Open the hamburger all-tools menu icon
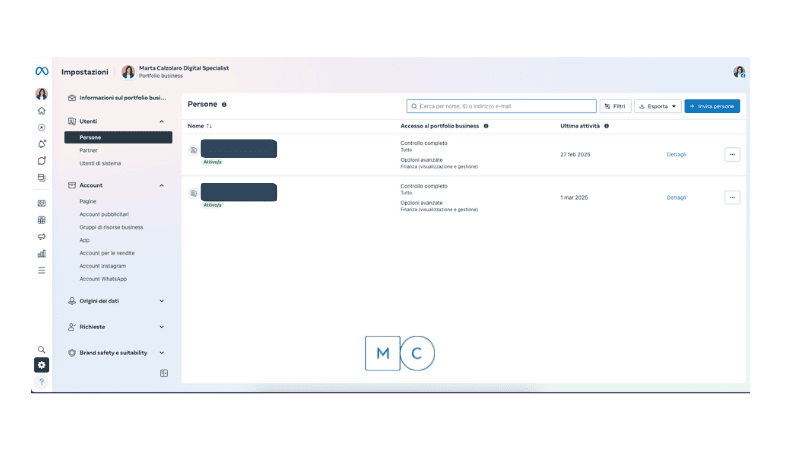The image size is (800, 450). pyautogui.click(x=41, y=270)
